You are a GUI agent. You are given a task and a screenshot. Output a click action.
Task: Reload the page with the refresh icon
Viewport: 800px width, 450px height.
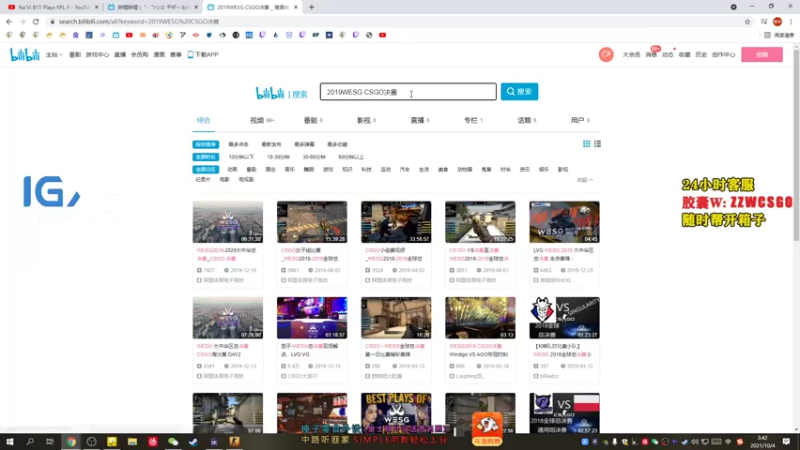pyautogui.click(x=36, y=21)
